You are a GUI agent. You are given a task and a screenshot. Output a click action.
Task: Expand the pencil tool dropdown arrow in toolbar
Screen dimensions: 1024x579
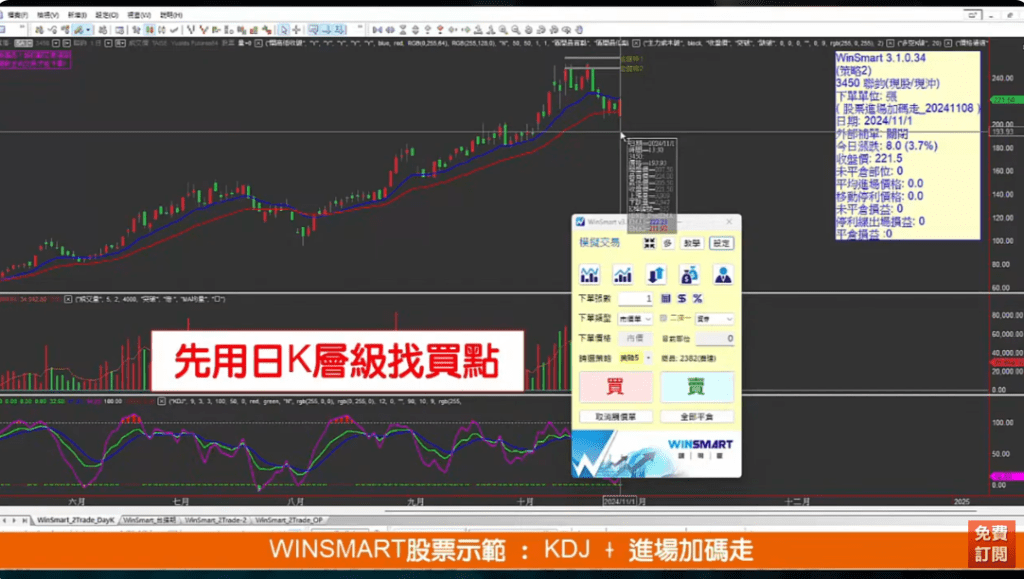[x=88, y=30]
